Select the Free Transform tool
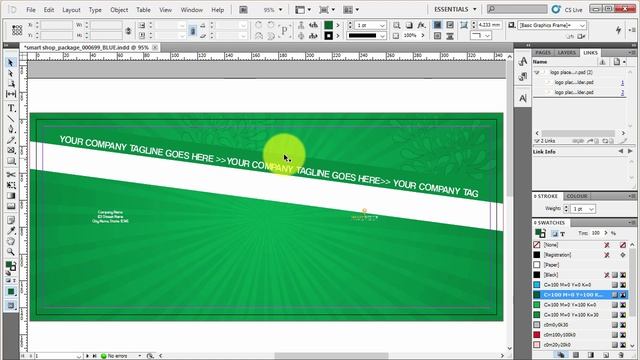Viewport: 640px width, 360px height. [x=11, y=185]
